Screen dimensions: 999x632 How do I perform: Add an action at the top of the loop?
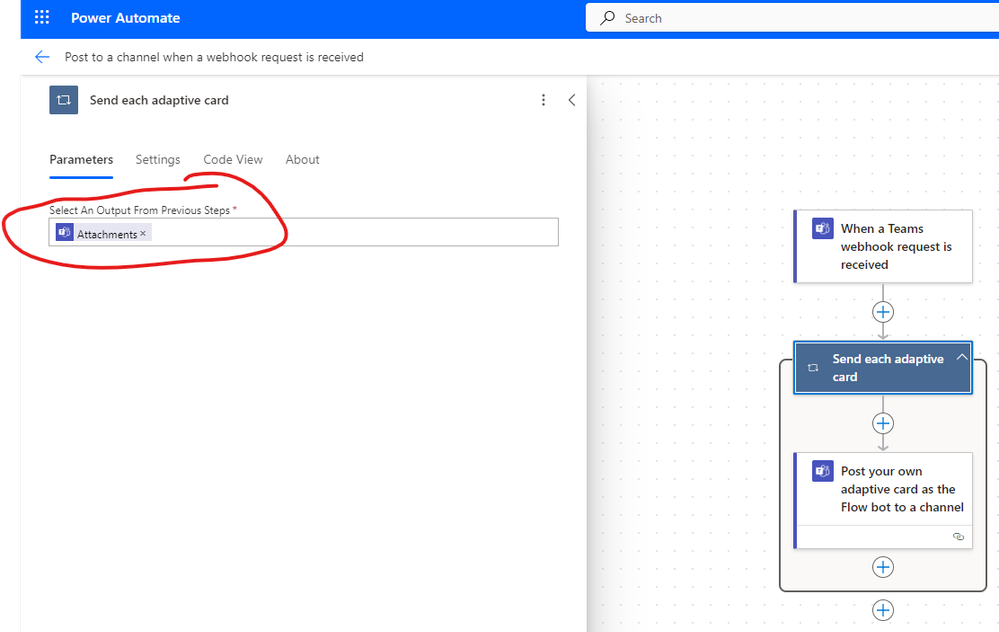(883, 424)
